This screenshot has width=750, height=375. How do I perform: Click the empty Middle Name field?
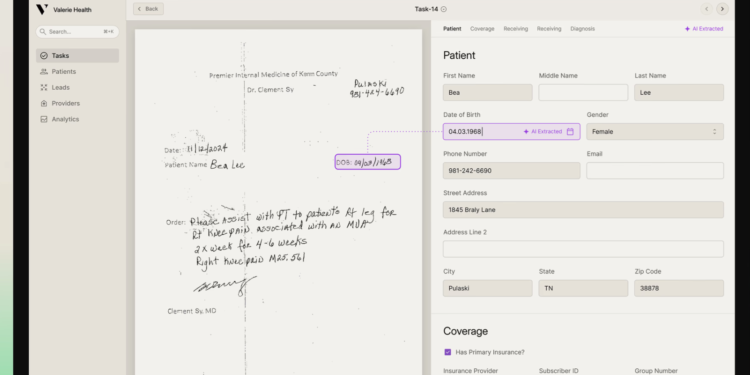pos(583,92)
